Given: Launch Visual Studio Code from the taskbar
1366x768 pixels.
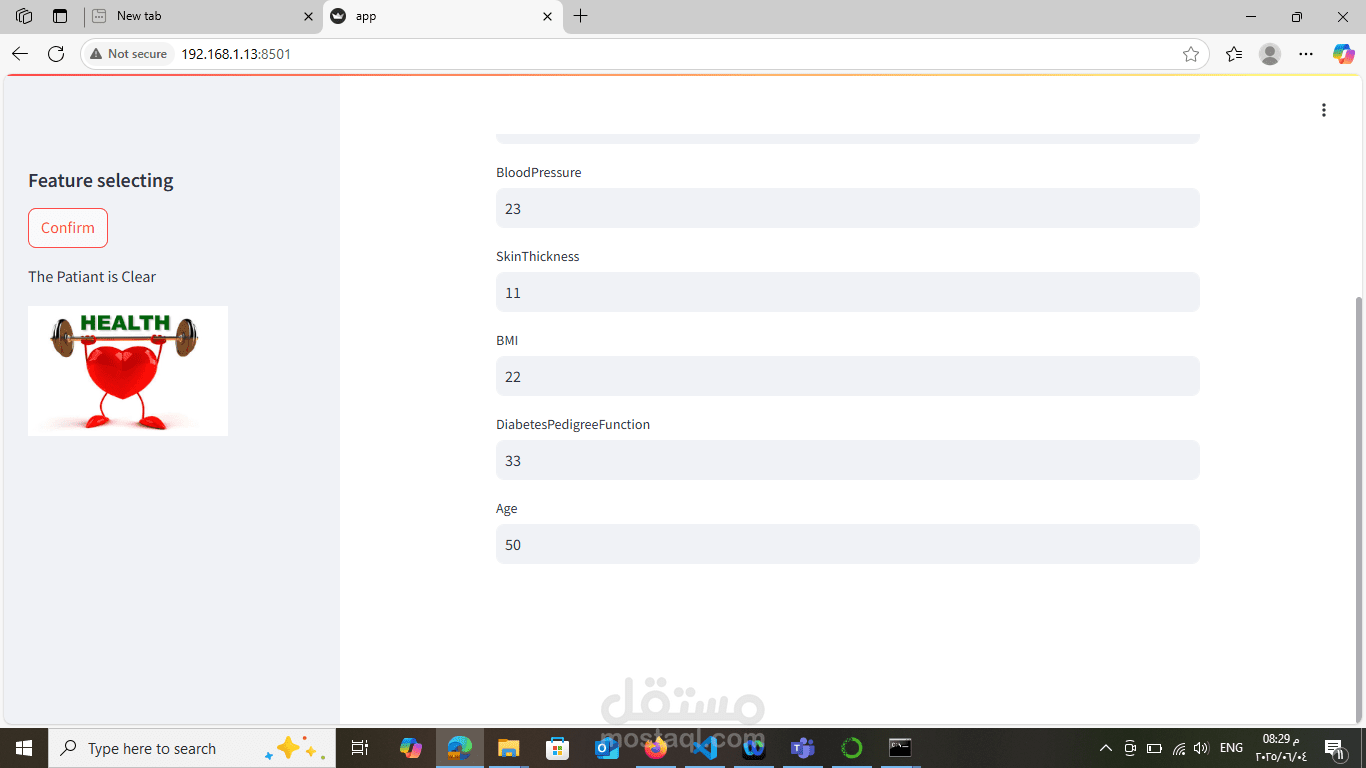Looking at the screenshot, I should (704, 747).
